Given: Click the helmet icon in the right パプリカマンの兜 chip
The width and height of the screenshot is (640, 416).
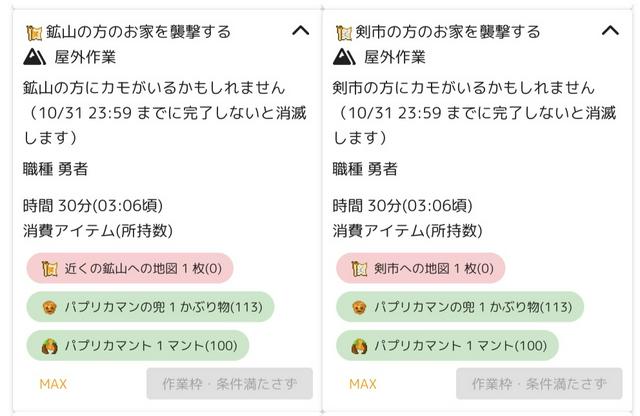Looking at the screenshot, I should point(359,306).
